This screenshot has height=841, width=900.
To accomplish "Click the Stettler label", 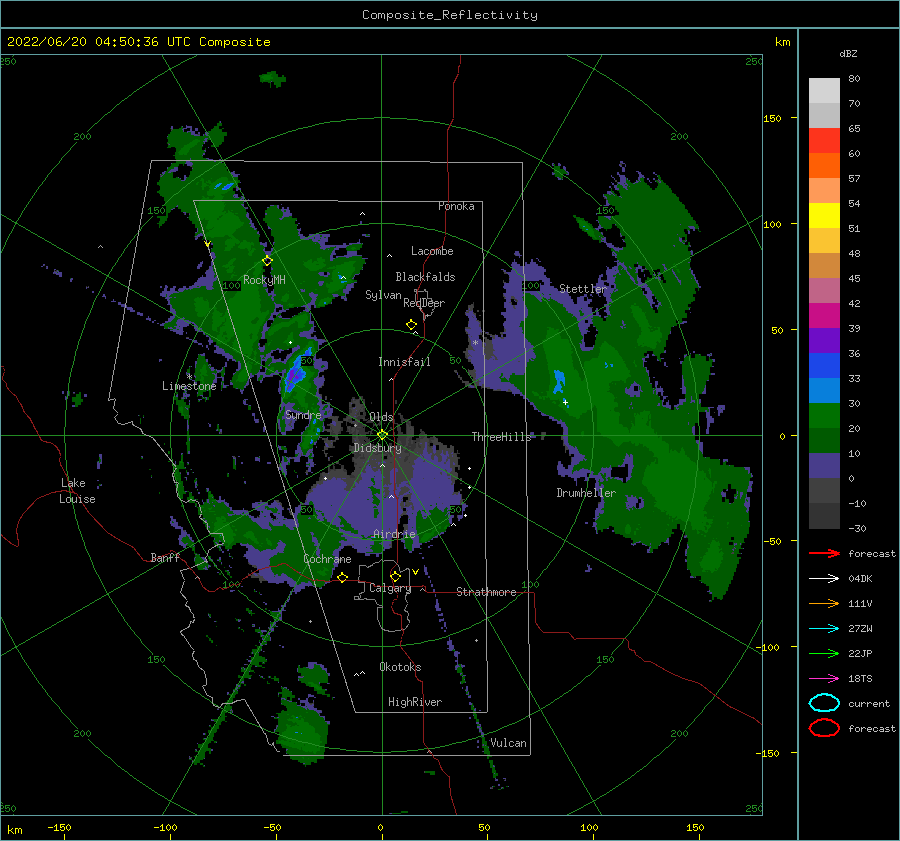I will tap(583, 289).
